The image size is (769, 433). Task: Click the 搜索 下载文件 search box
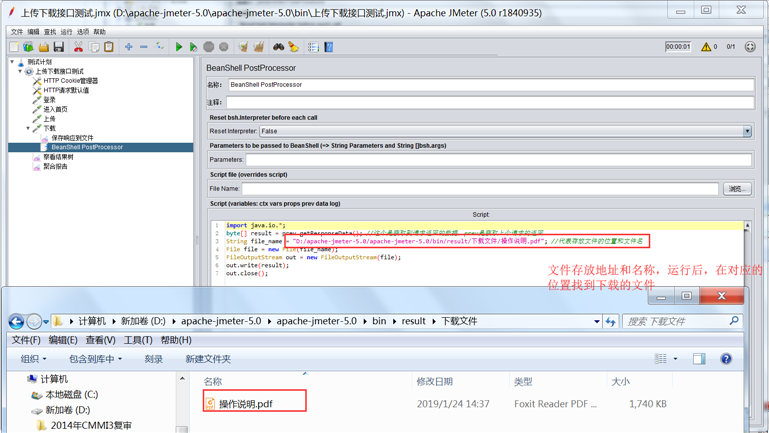[x=682, y=322]
